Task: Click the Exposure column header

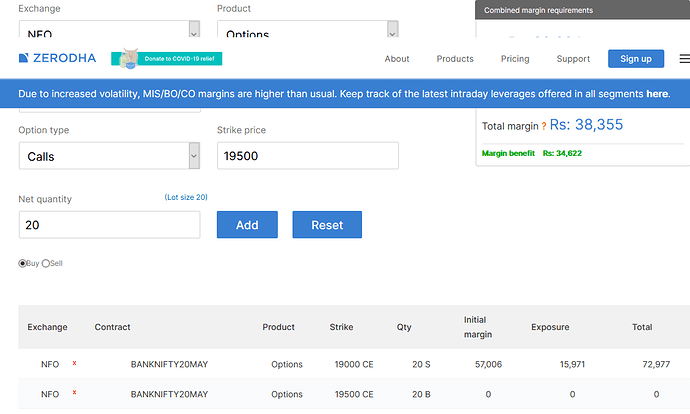Action: click(550, 327)
